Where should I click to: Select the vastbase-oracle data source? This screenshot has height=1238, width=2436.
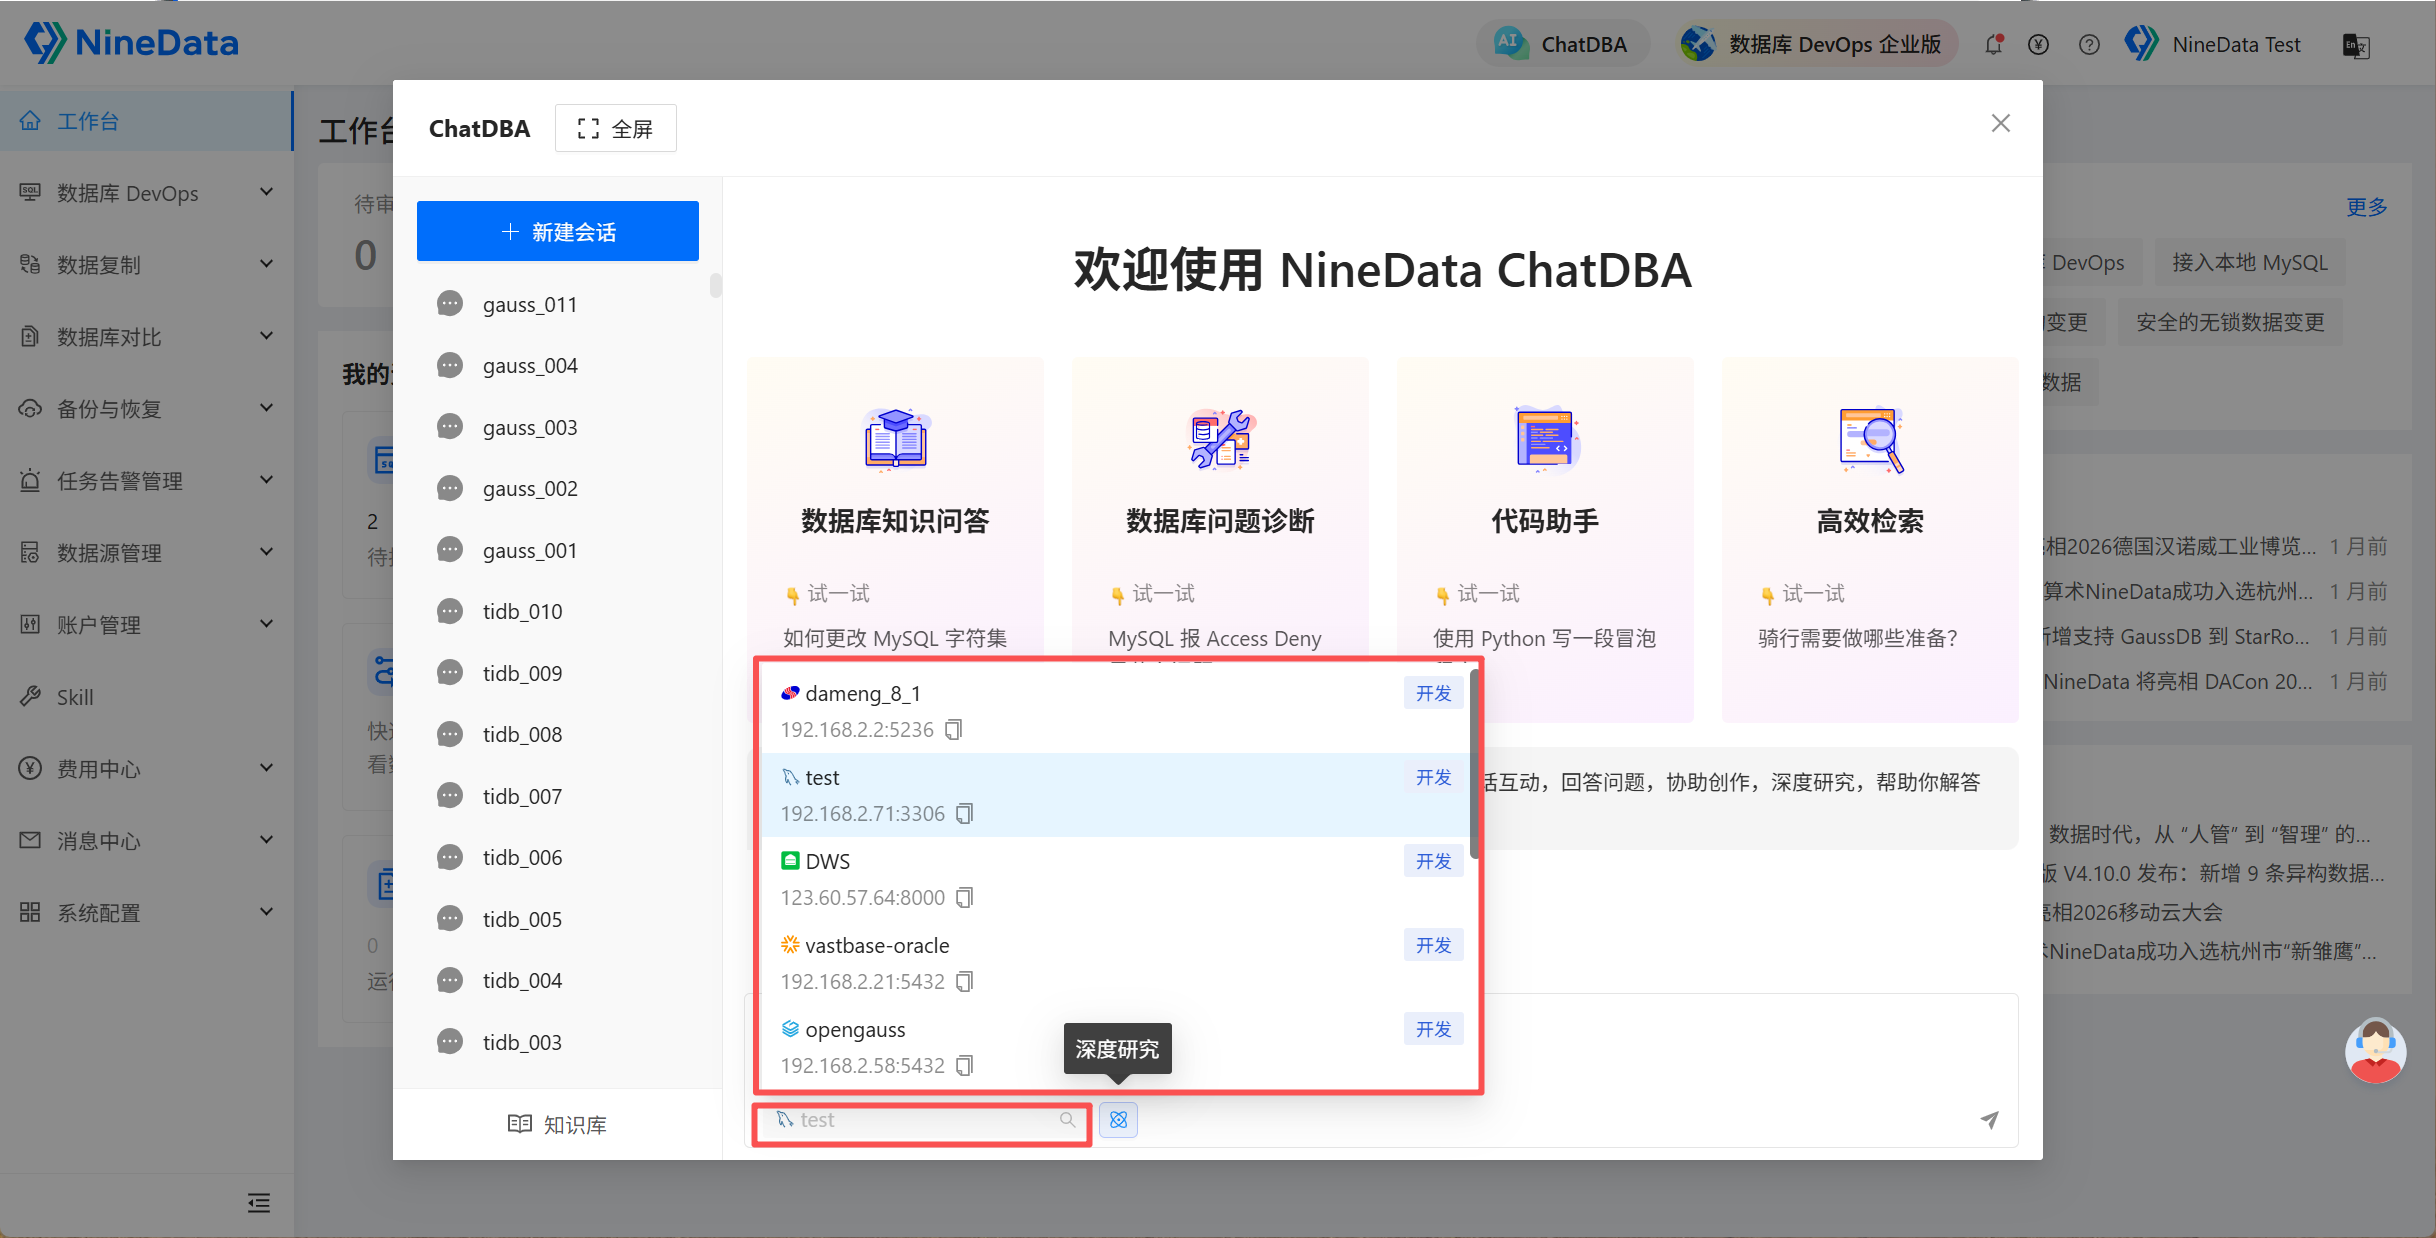pyautogui.click(x=1115, y=963)
